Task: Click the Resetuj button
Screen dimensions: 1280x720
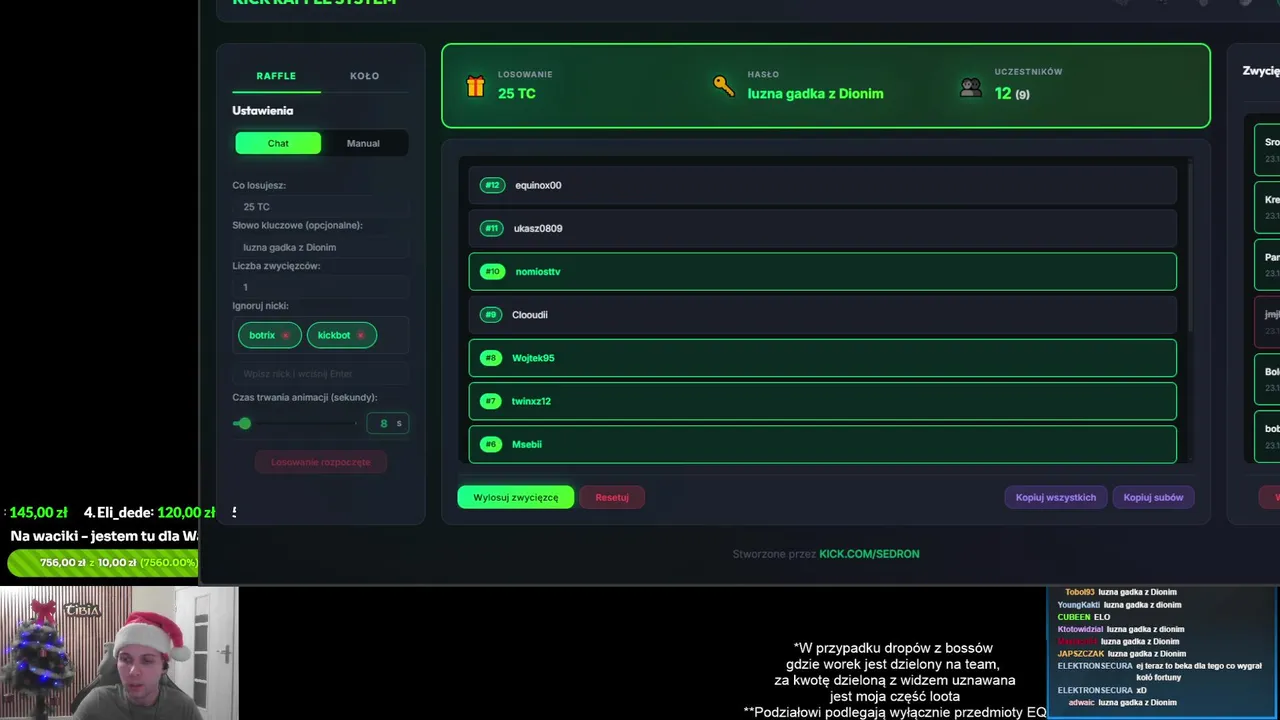Action: (612, 497)
